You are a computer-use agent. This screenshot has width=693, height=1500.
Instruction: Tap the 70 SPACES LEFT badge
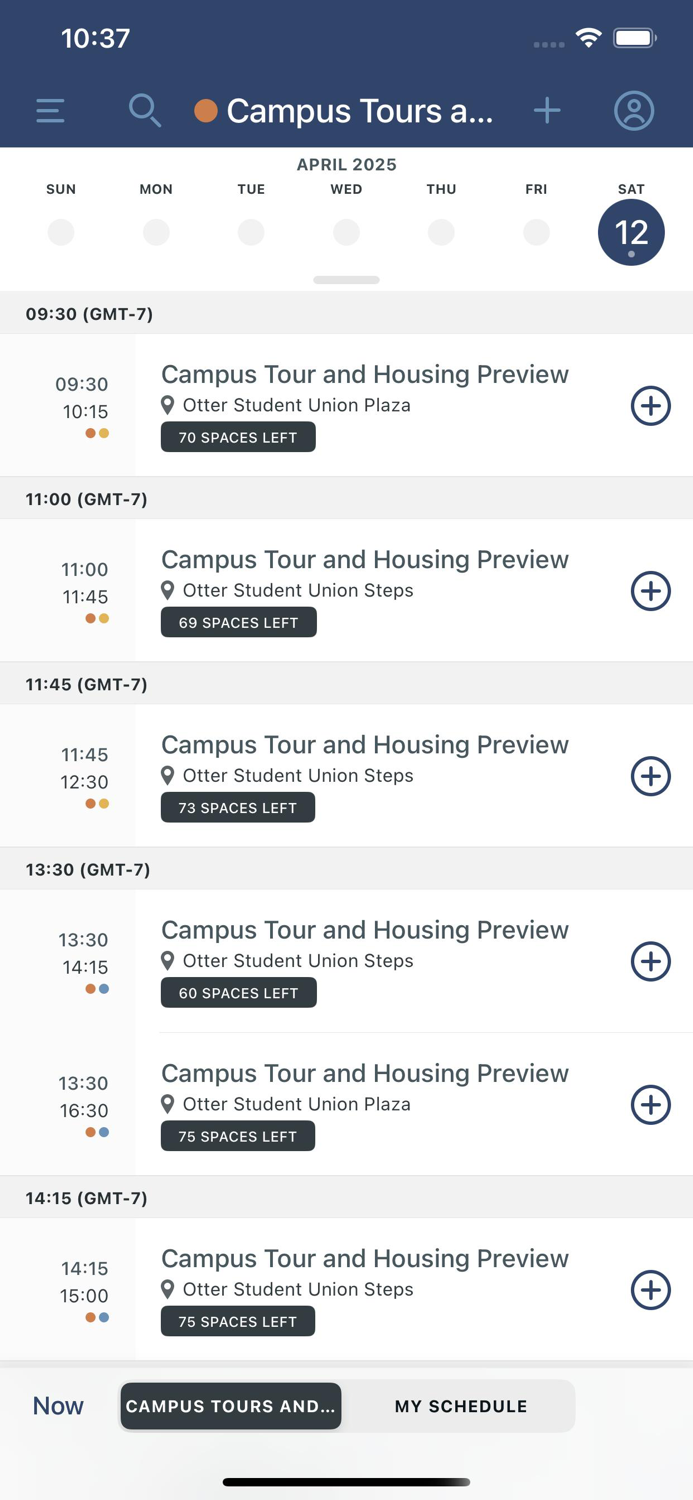tap(238, 437)
